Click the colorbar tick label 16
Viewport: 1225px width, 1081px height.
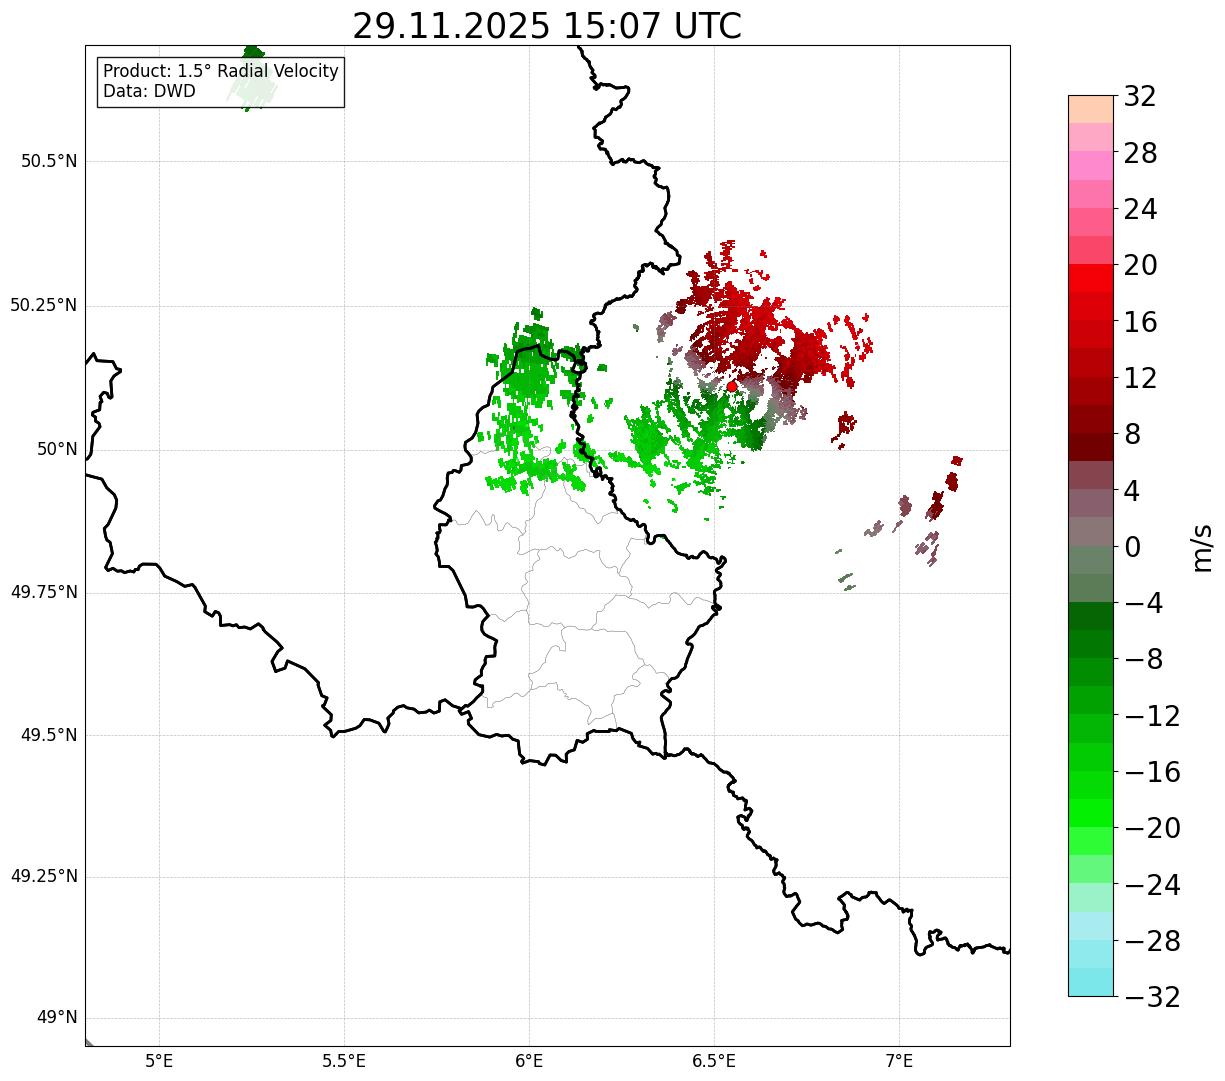point(1140,322)
